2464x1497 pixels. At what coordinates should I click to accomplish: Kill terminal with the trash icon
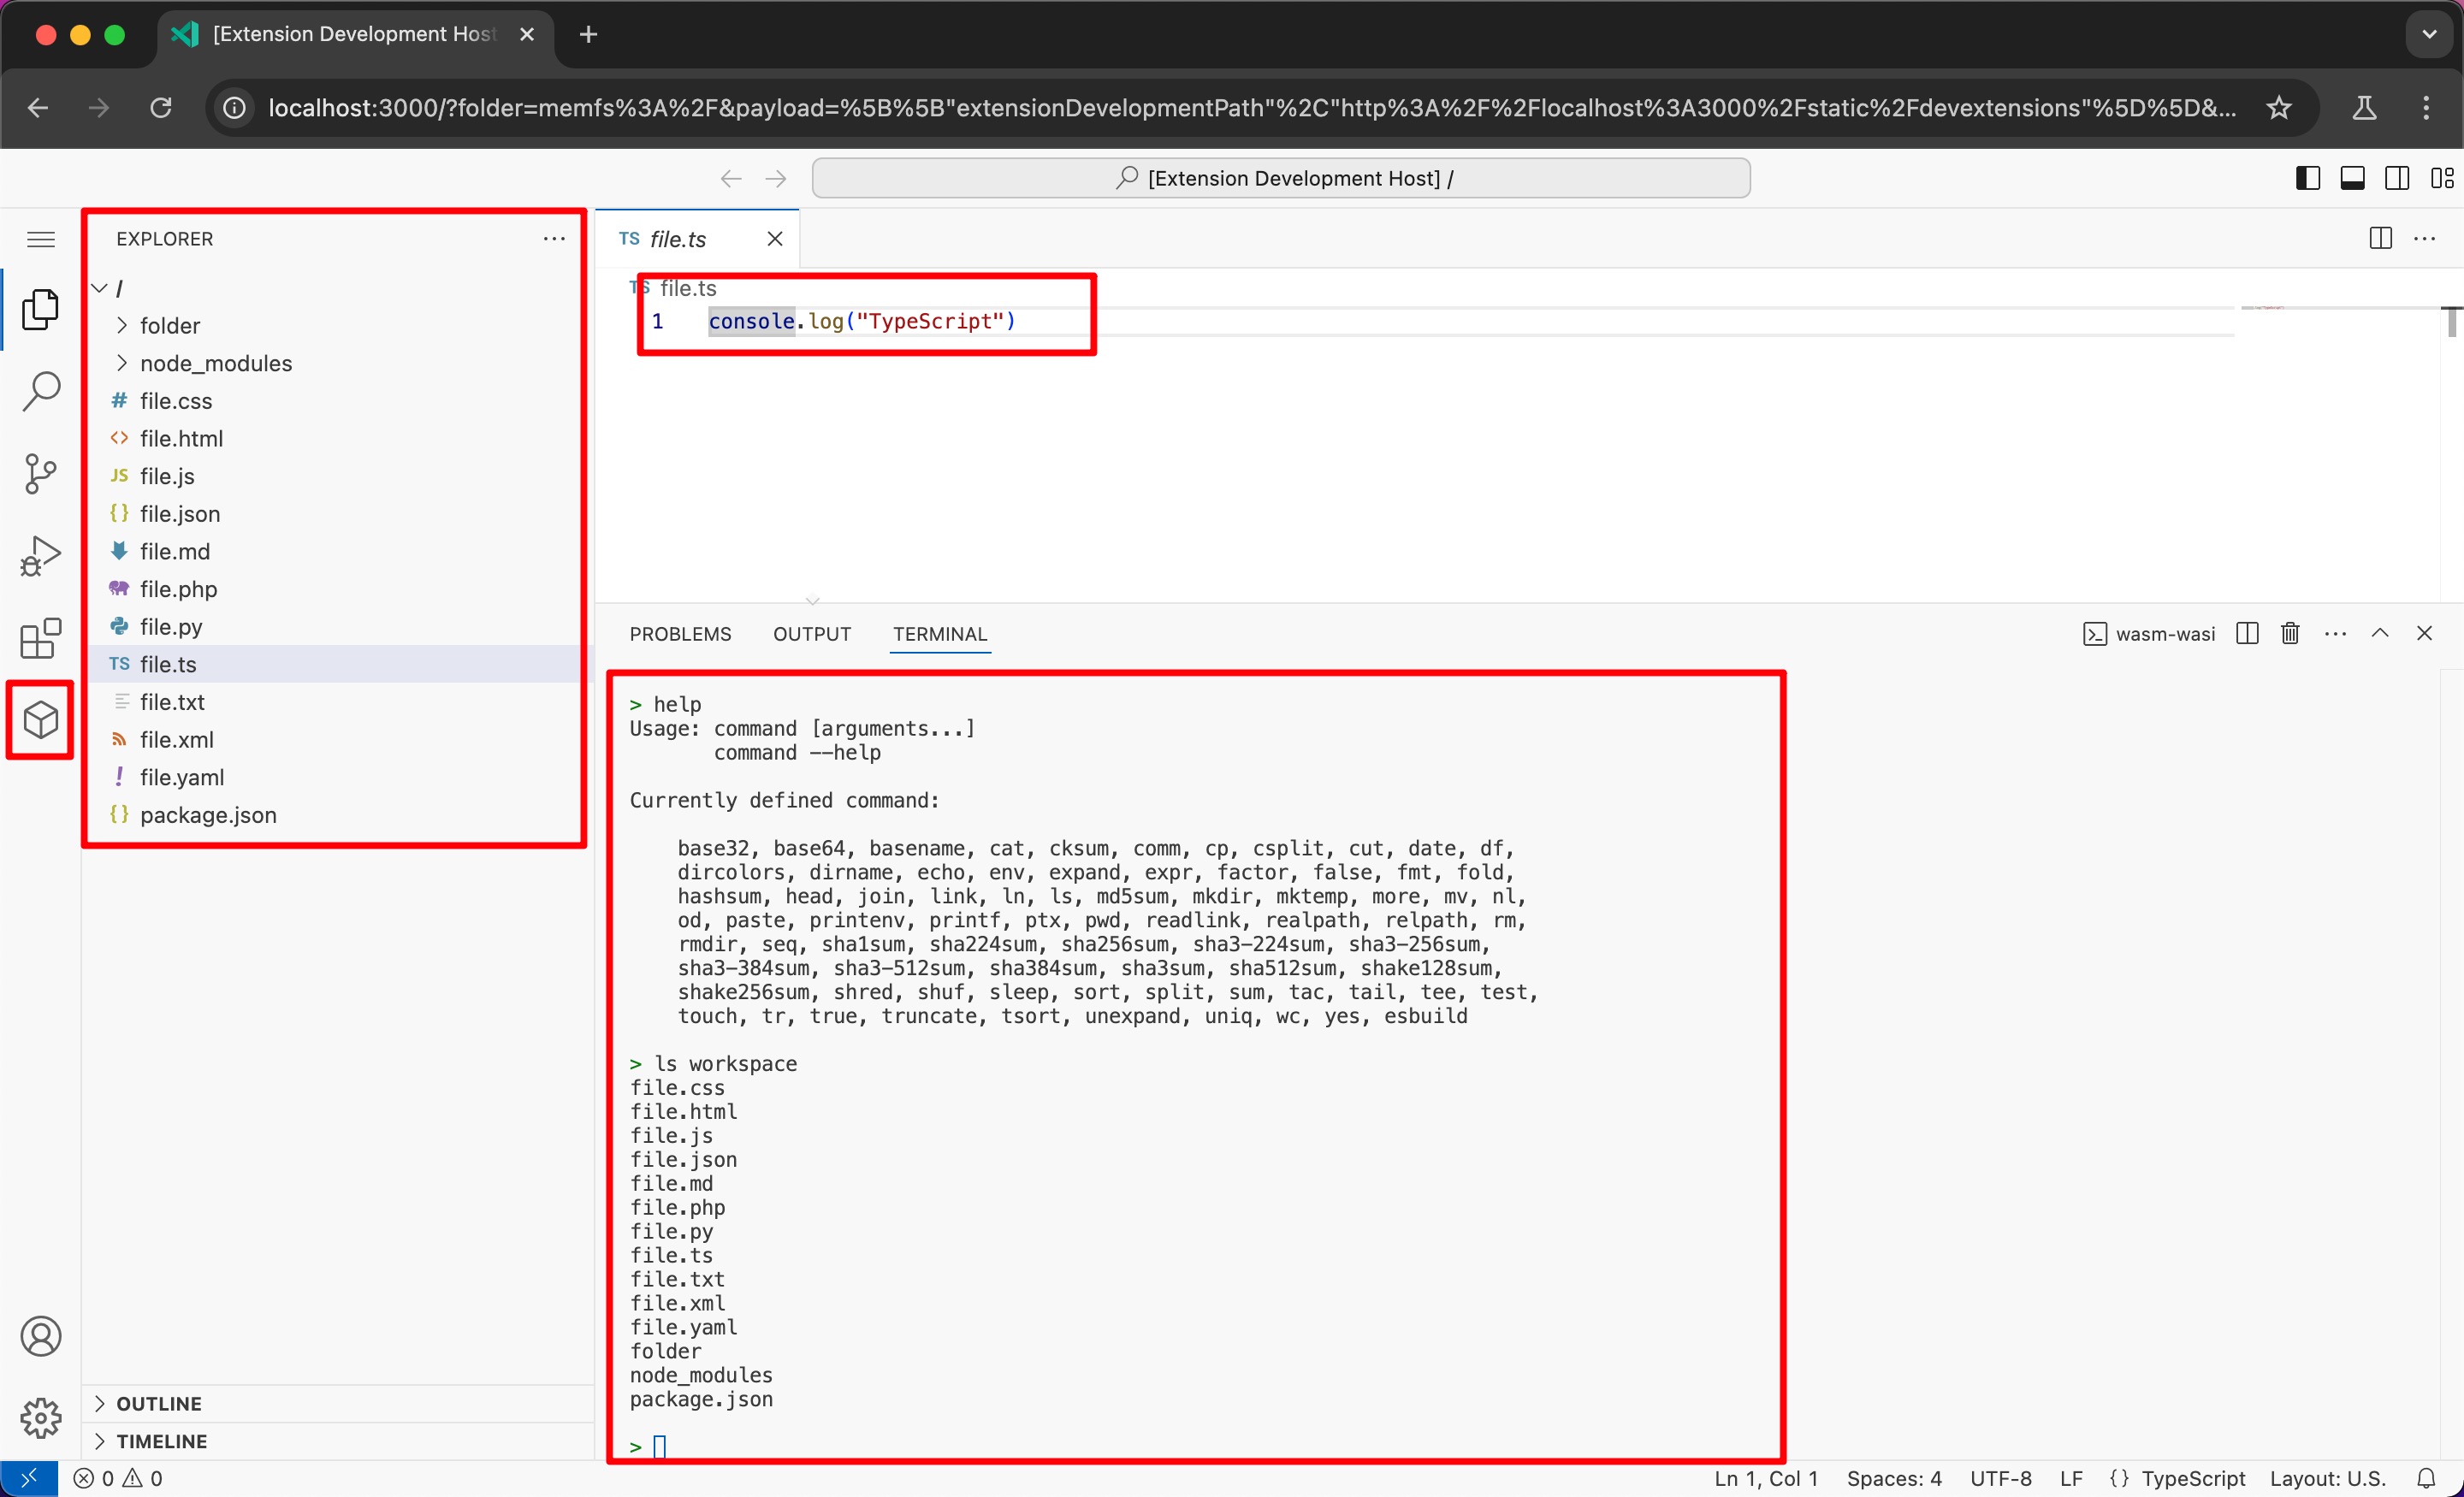[x=2290, y=633]
